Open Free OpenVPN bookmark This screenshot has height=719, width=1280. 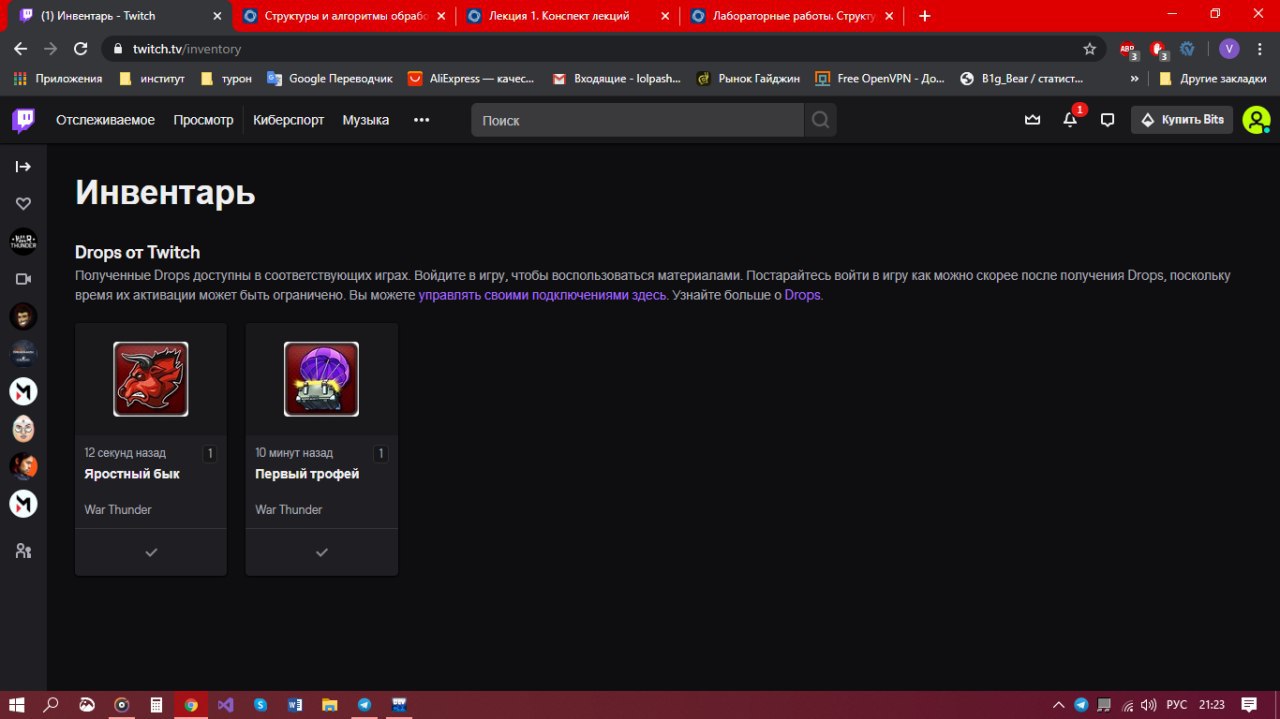(880, 78)
